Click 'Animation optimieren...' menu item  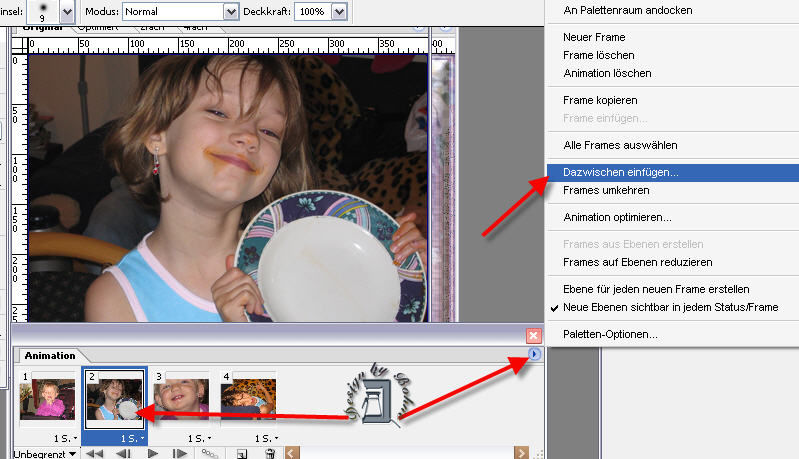coord(617,217)
